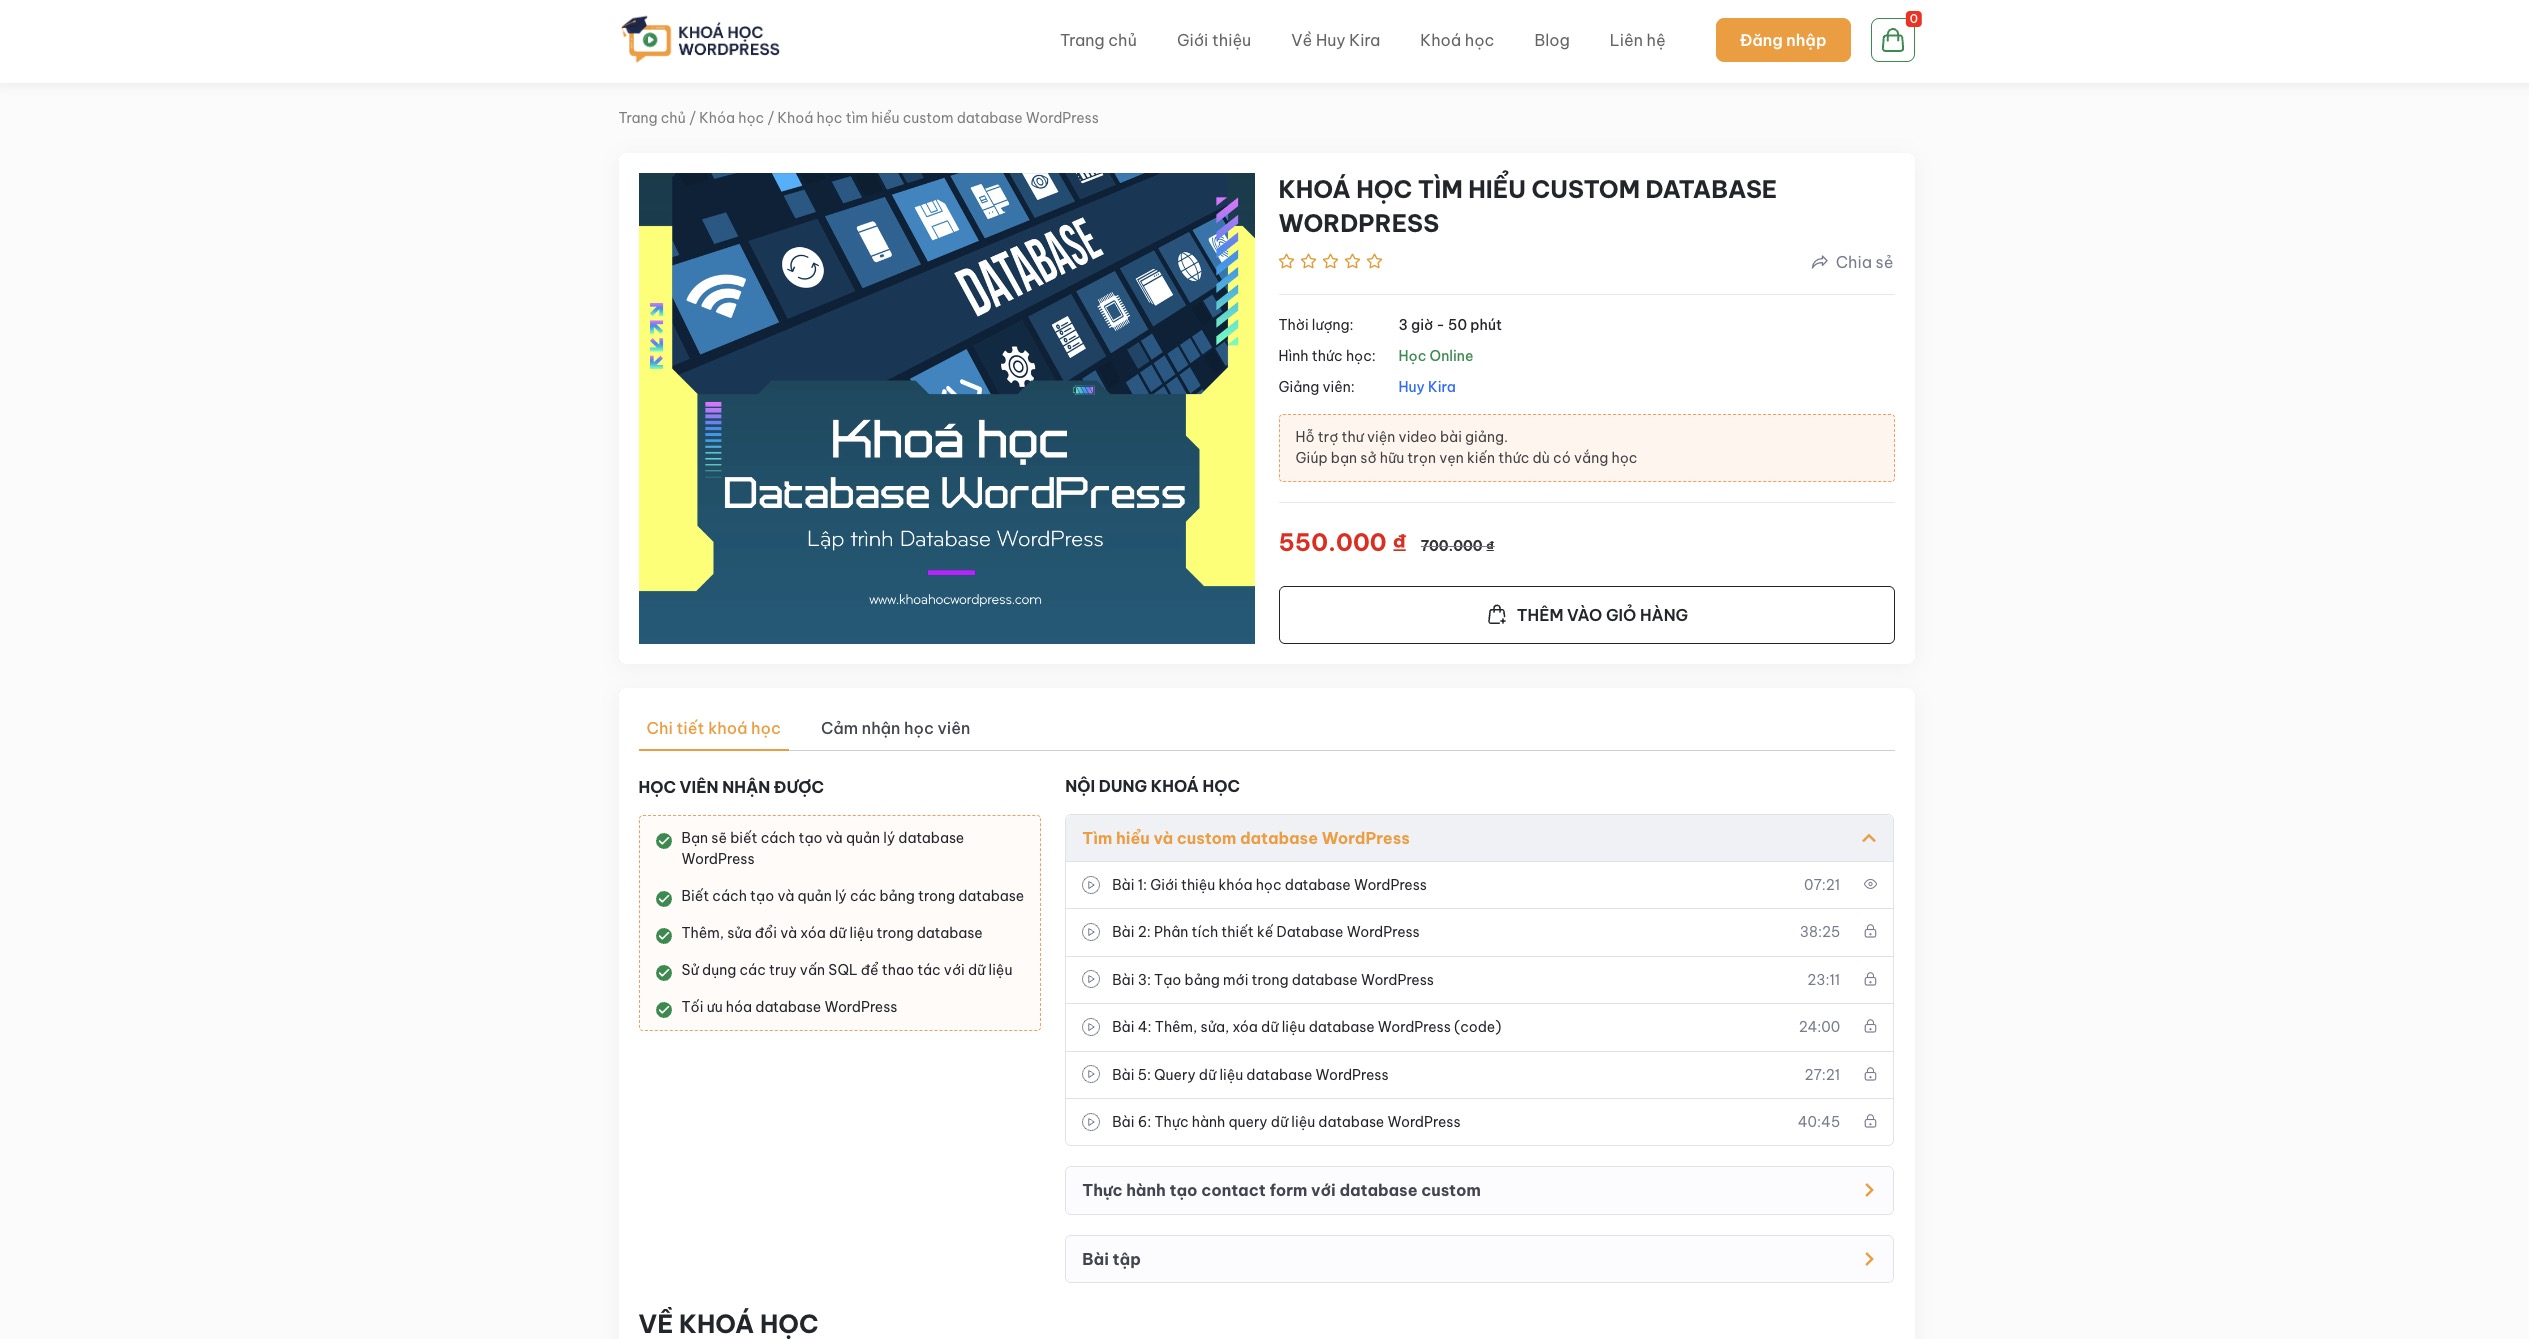Click the lock icon on Bài 6 row
The image size is (2529, 1339).
coord(1870,1122)
